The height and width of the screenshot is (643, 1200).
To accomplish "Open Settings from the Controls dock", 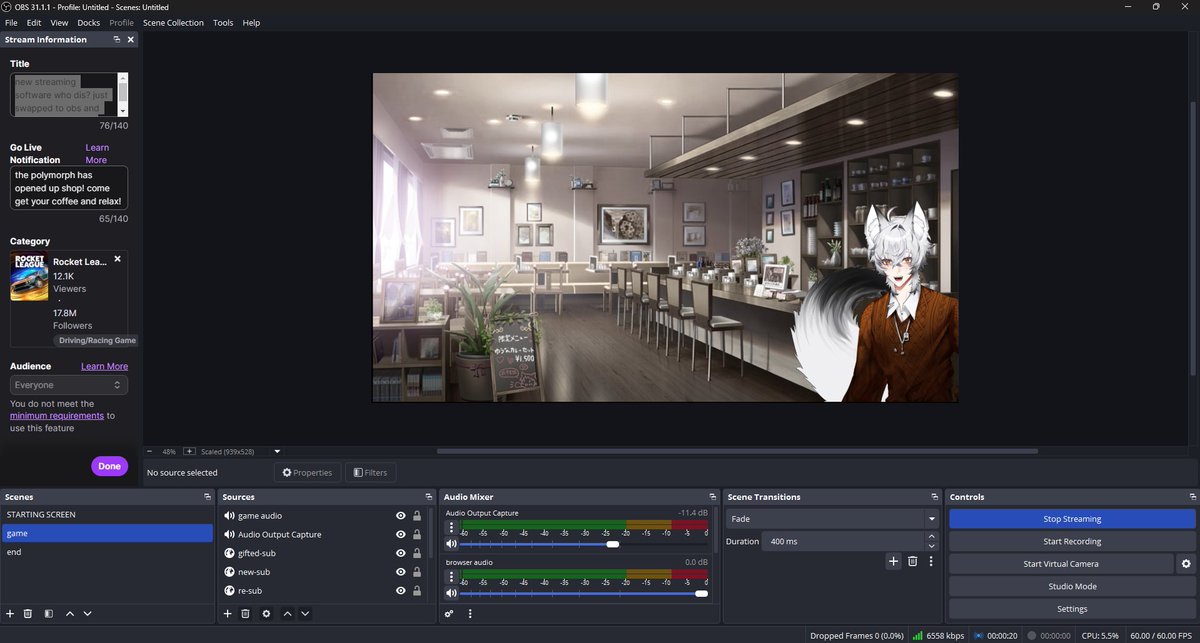I will coord(1072,609).
